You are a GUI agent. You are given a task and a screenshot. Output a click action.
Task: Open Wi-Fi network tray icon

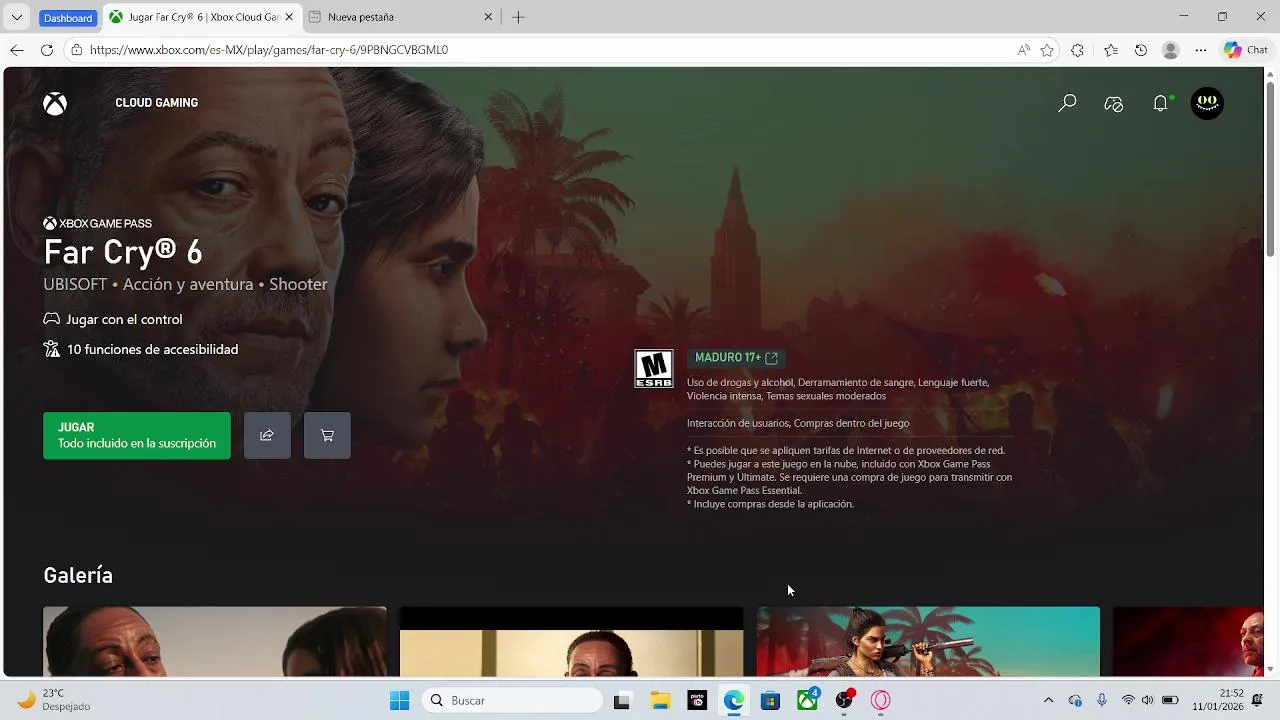point(1128,701)
